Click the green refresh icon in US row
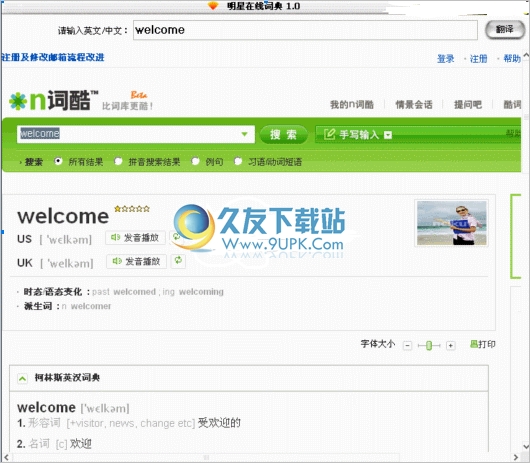 point(176,237)
